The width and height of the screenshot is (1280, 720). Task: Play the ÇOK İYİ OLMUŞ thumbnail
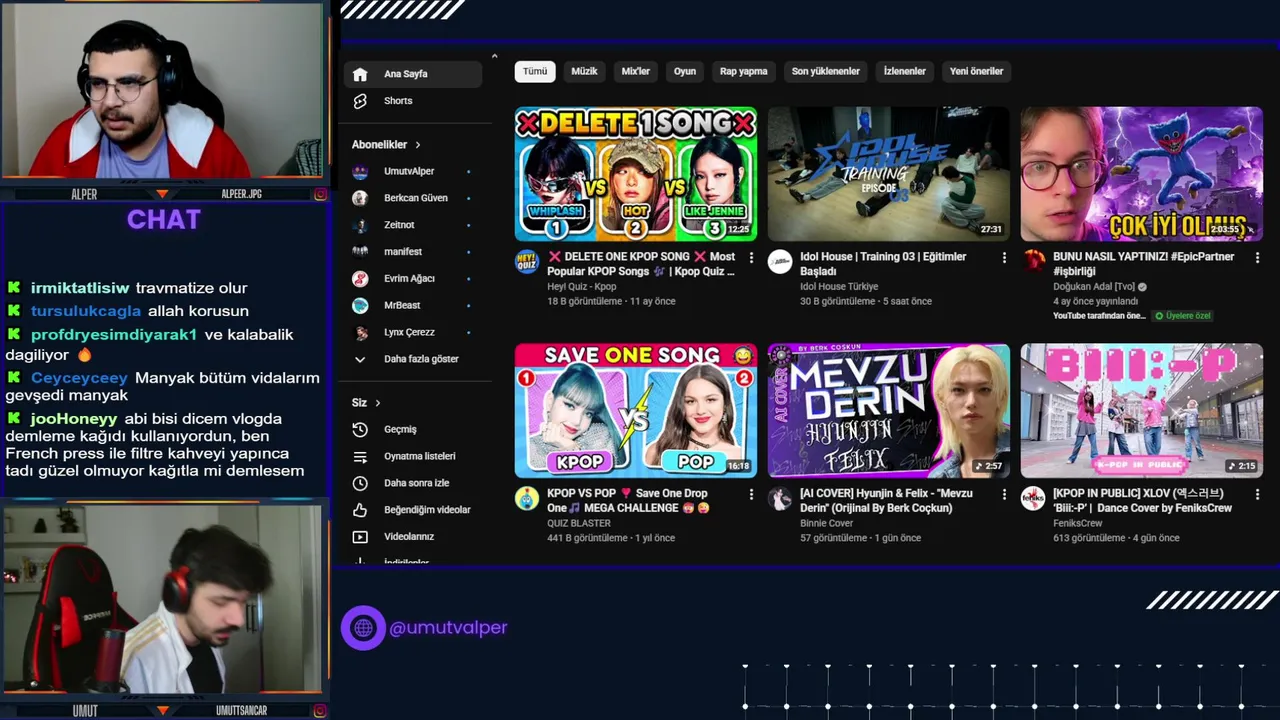click(x=1142, y=174)
